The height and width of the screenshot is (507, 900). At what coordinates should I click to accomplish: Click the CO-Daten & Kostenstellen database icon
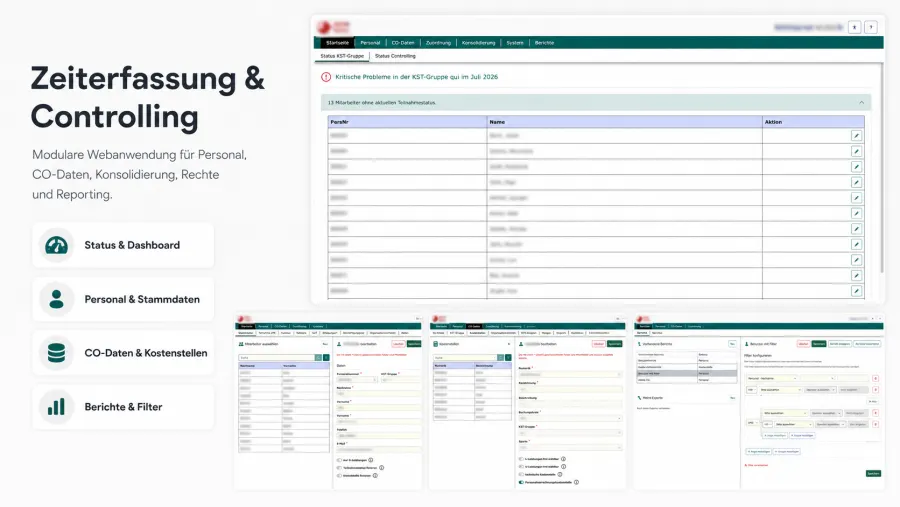click(x=56, y=353)
